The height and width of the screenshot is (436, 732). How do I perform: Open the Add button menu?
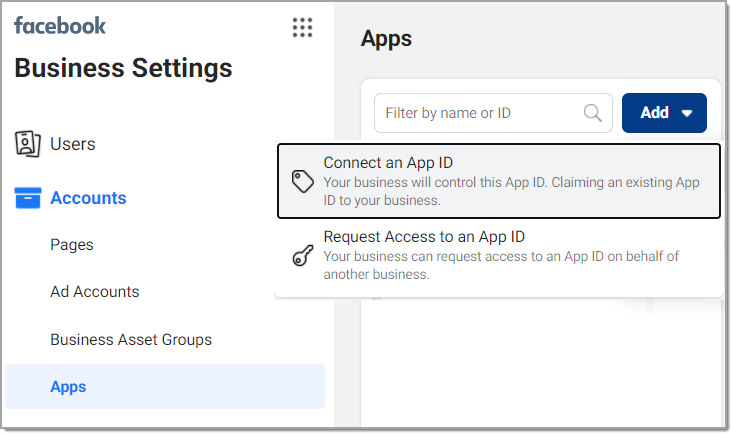click(x=664, y=113)
